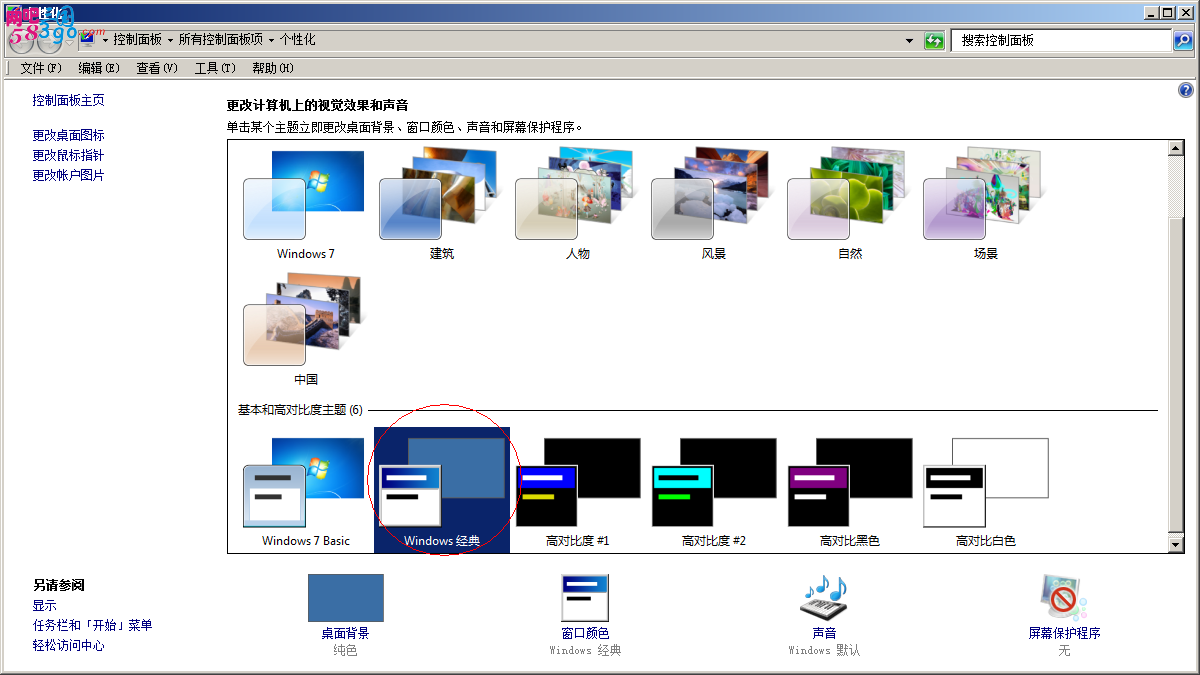Click the 基本和高对比度主题 (6) heading
1200x675 pixels.
click(x=300, y=410)
